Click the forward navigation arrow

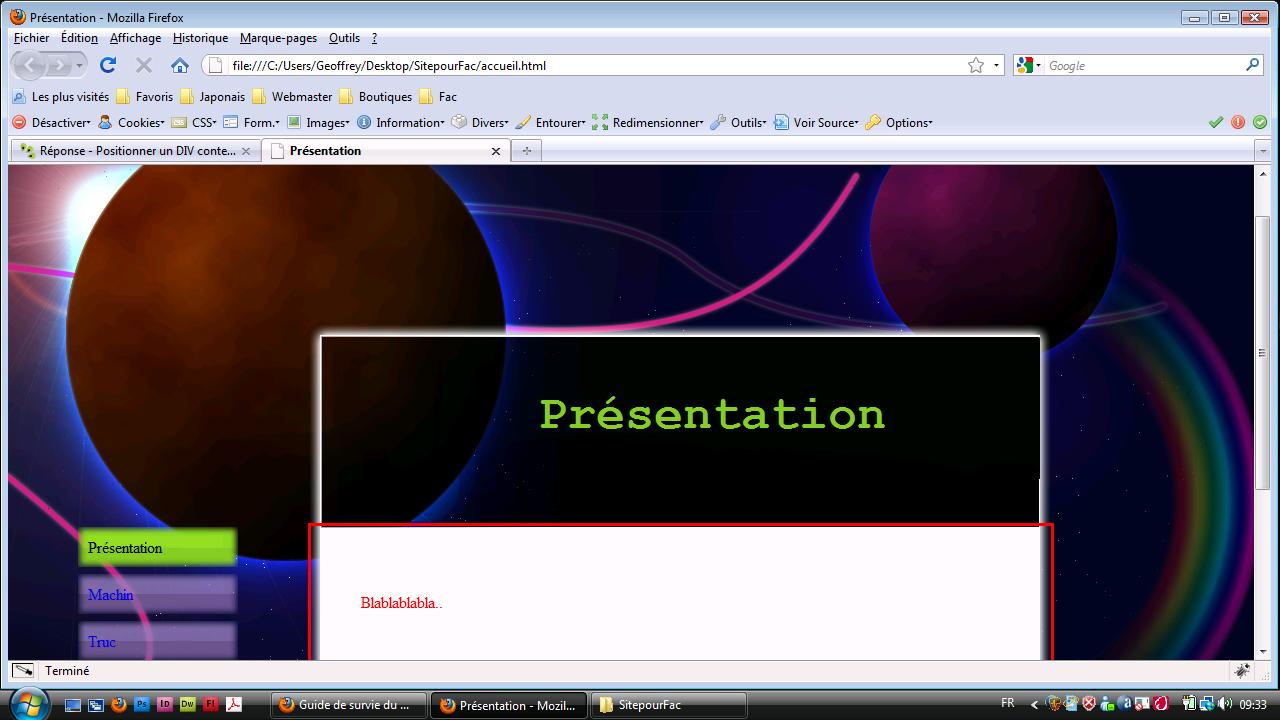coord(60,65)
